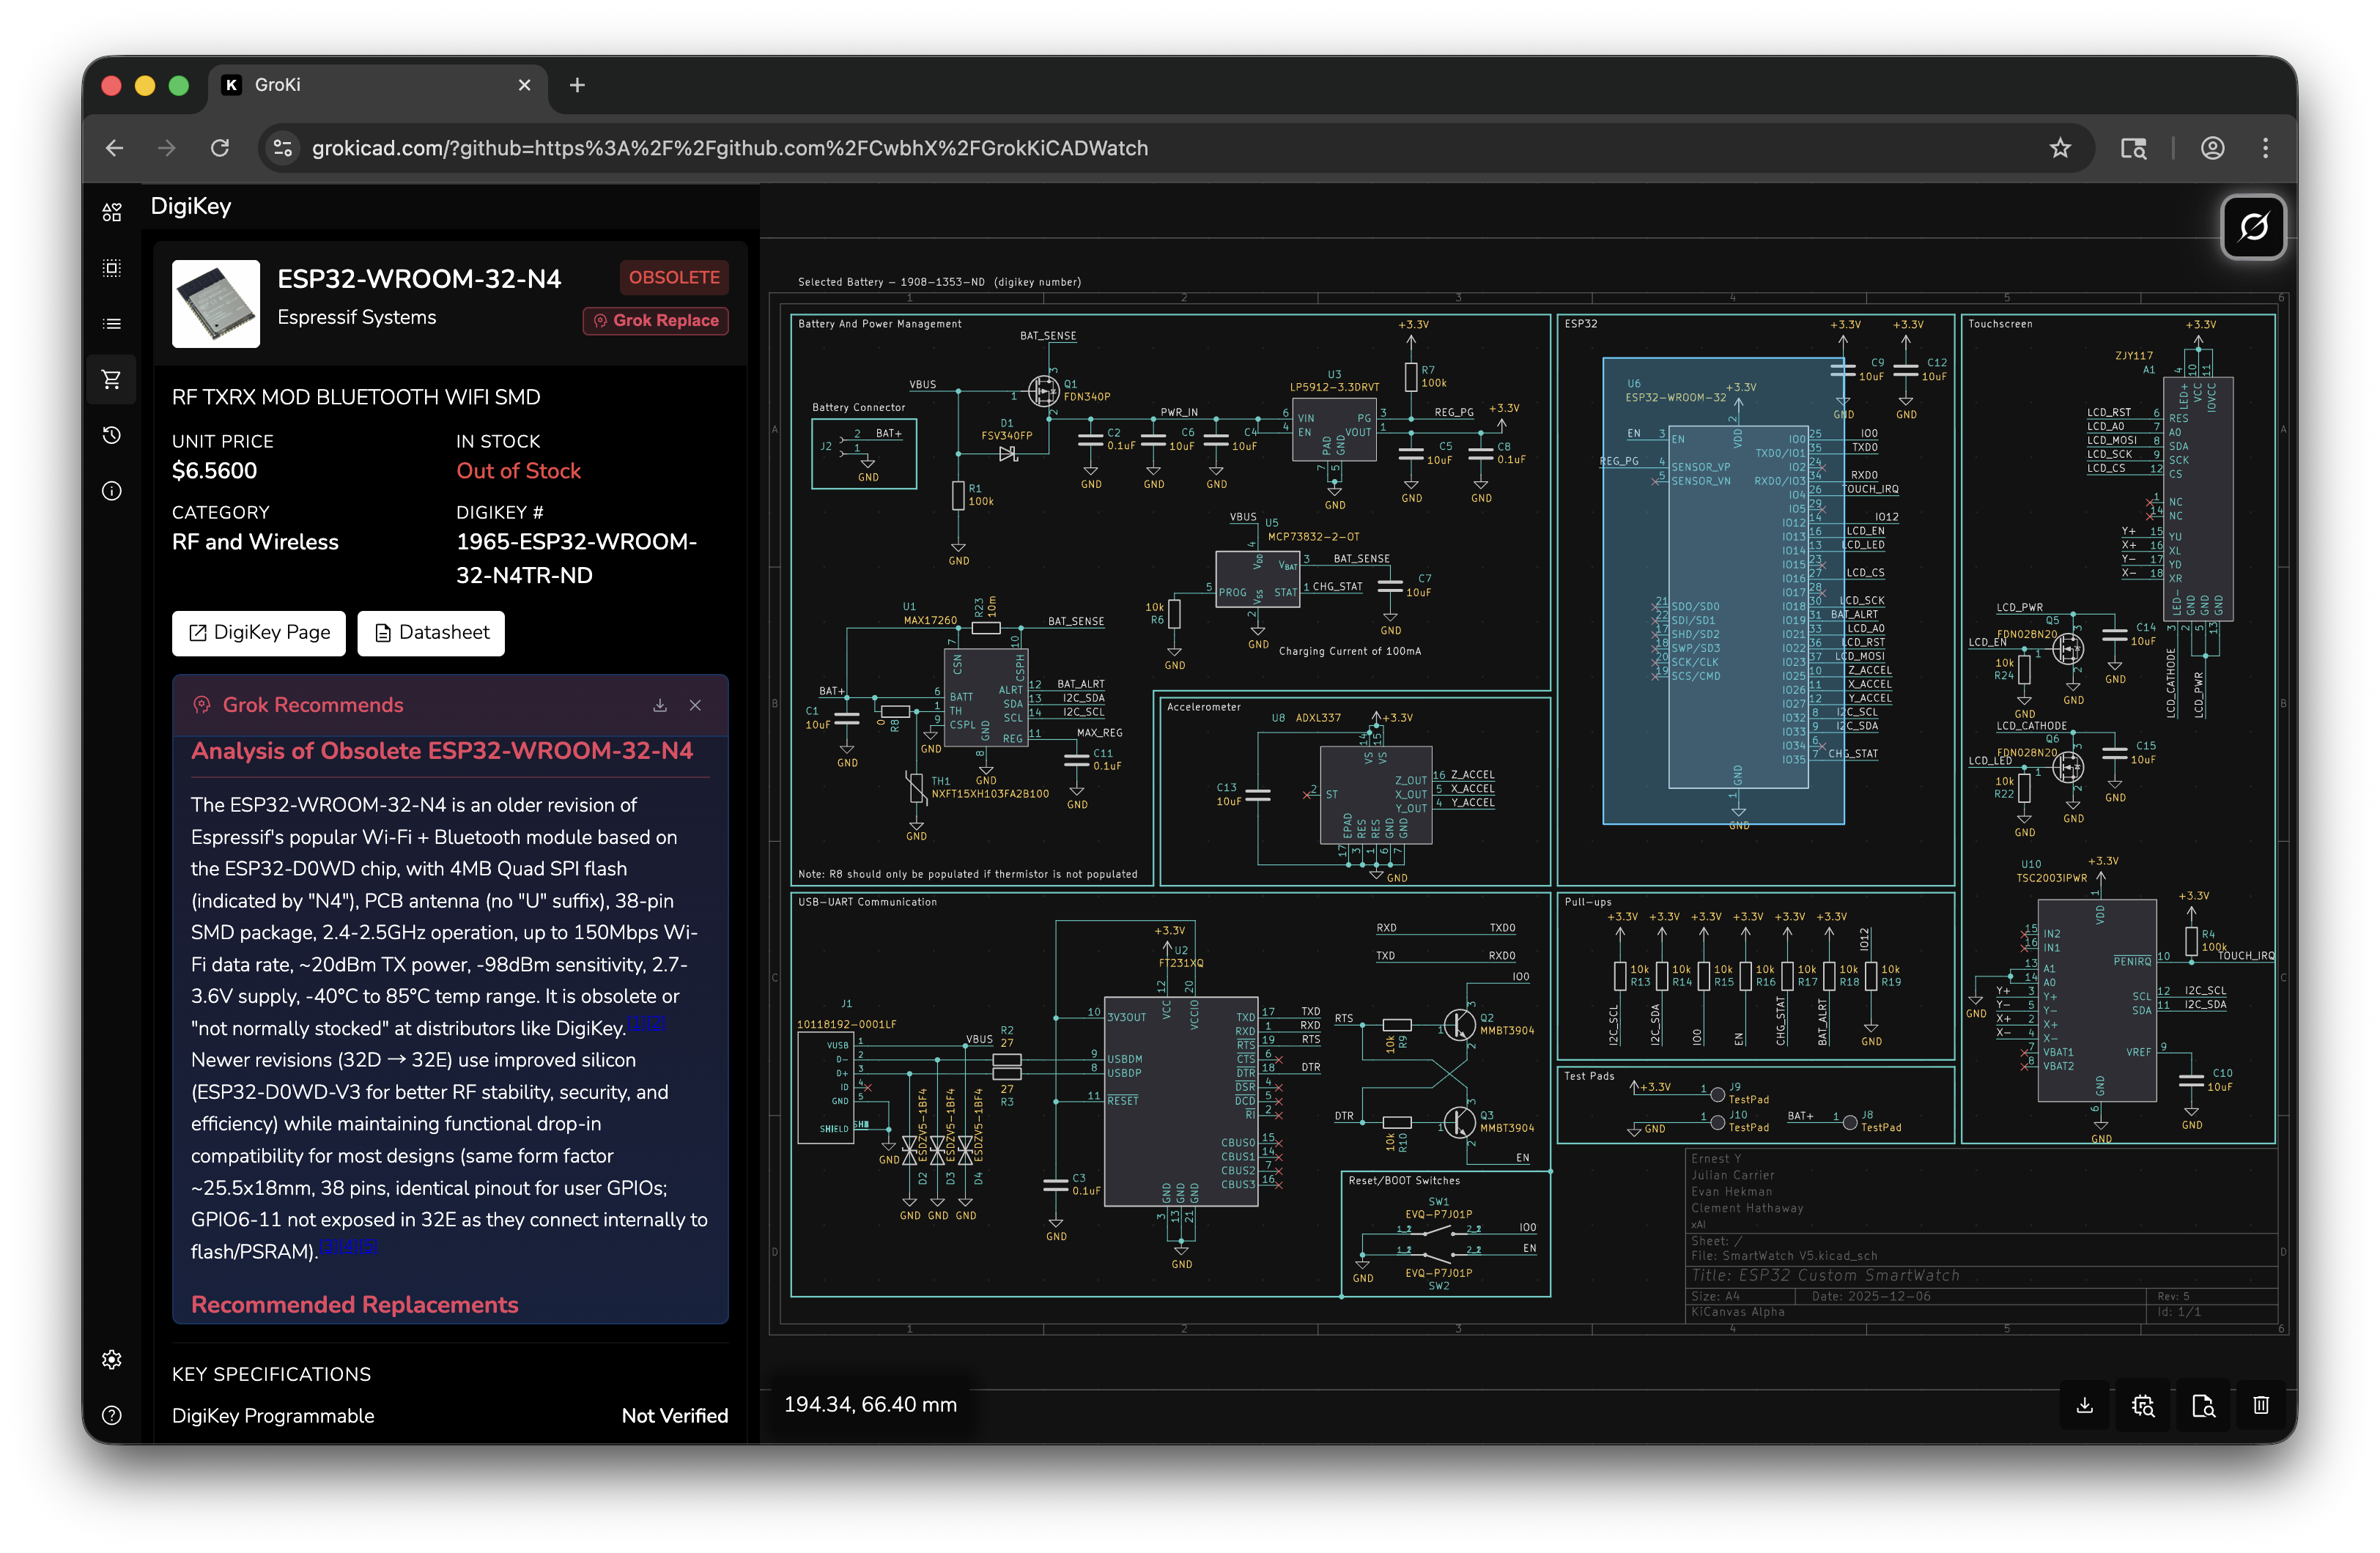
Task: Open the shopping cart DigiKey panel
Action: pos(112,380)
